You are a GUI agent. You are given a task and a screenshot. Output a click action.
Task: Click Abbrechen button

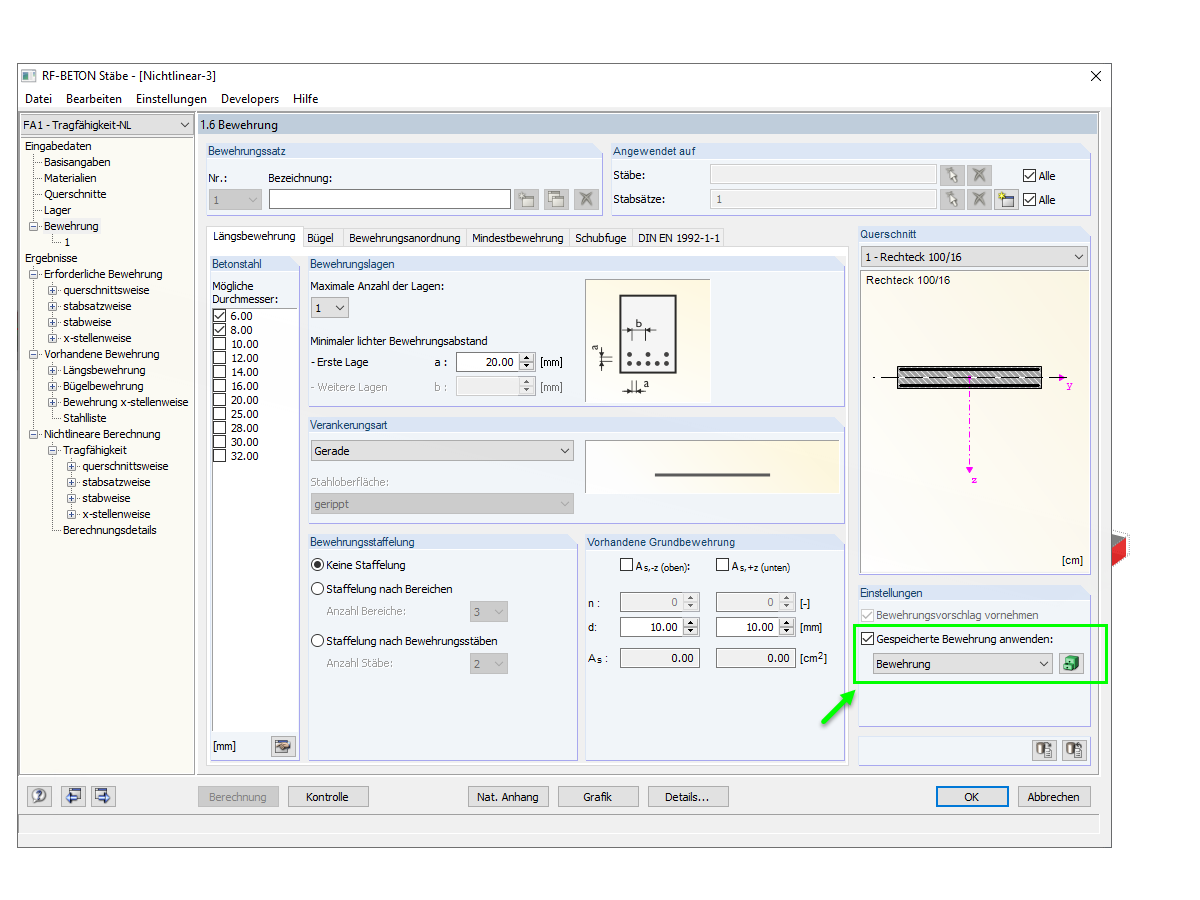pos(1054,797)
